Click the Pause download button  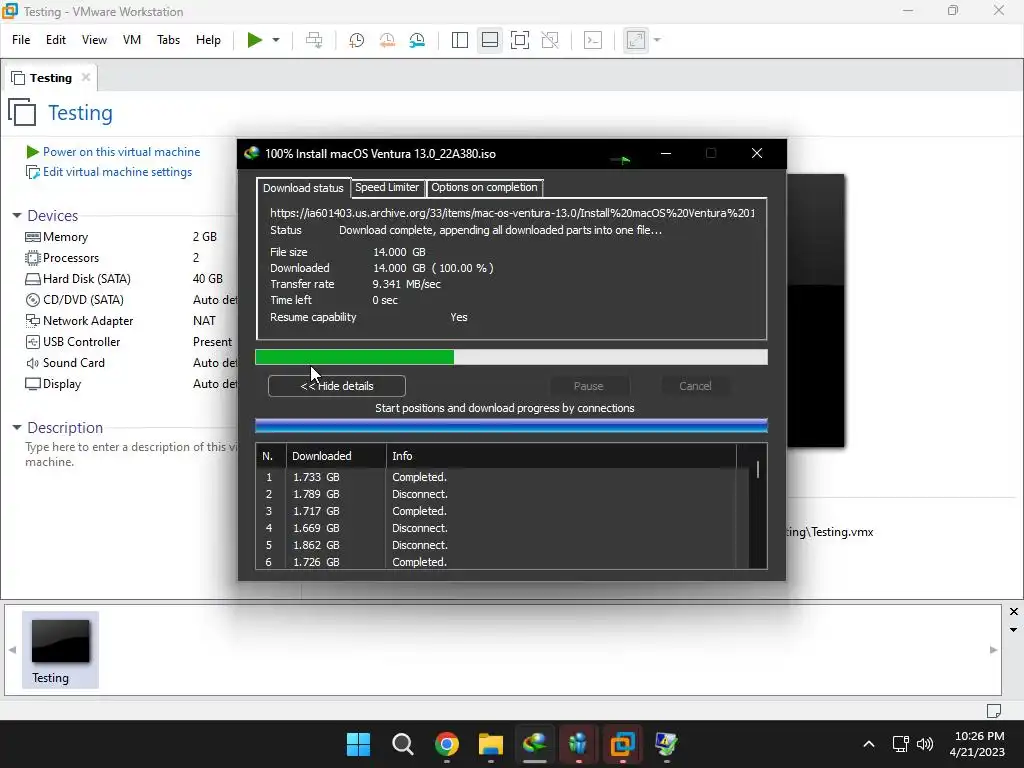(x=588, y=386)
